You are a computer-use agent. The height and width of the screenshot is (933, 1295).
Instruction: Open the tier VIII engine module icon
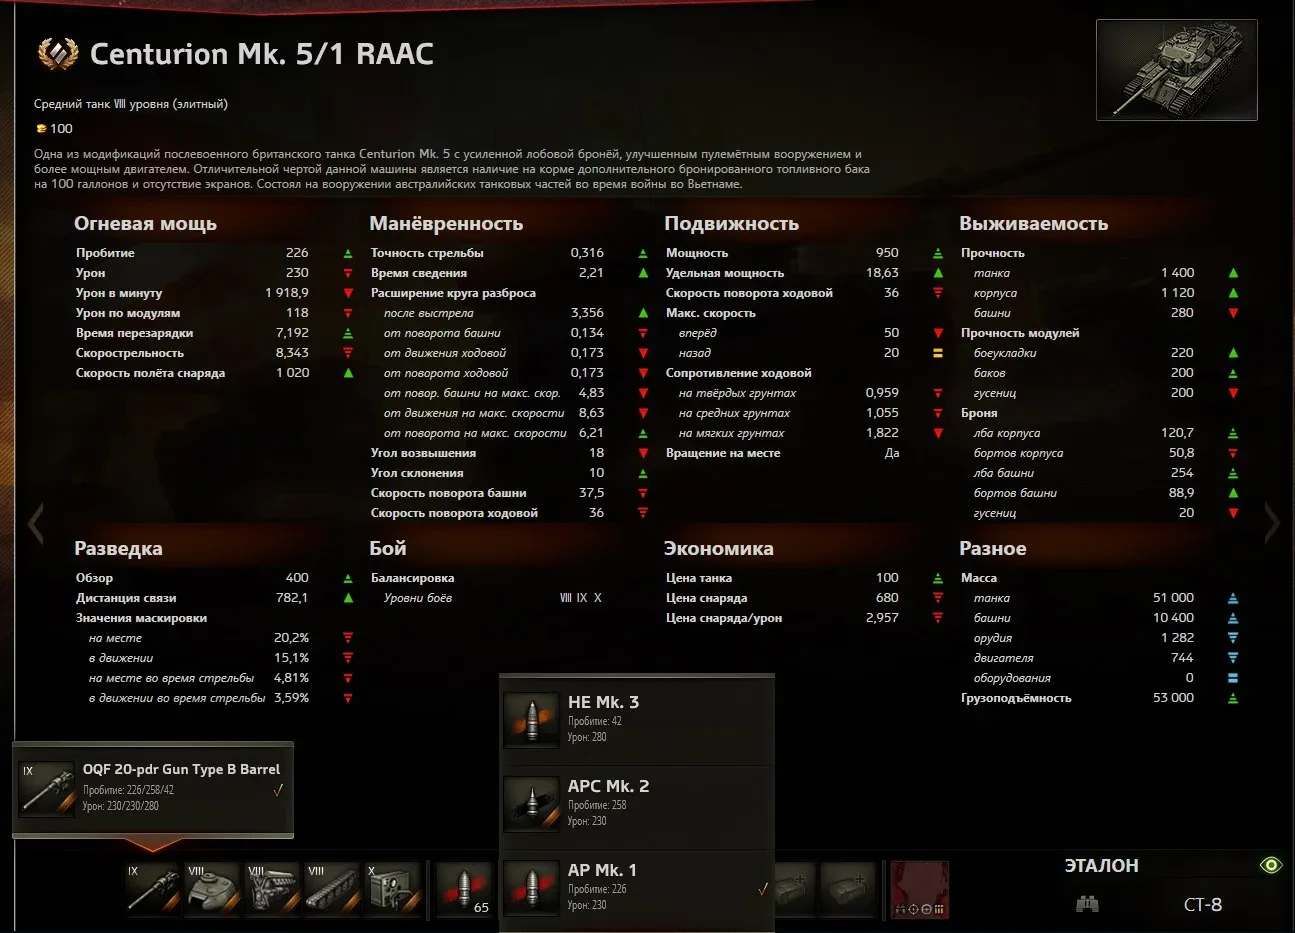pos(272,888)
